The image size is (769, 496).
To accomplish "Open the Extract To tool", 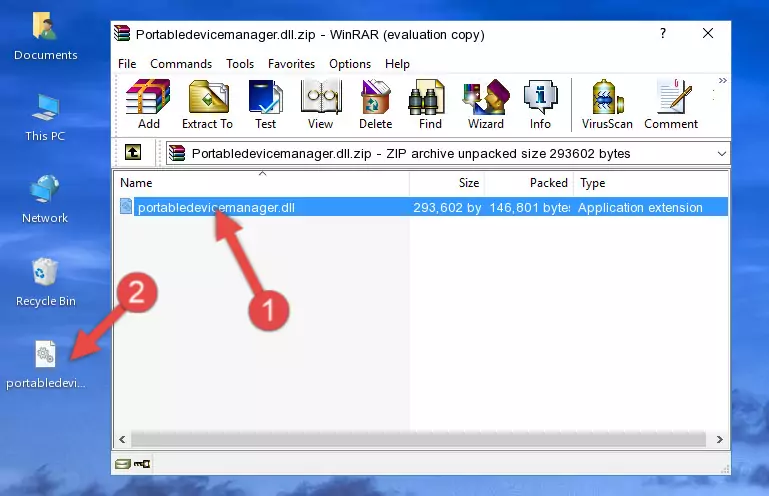I will click(207, 104).
